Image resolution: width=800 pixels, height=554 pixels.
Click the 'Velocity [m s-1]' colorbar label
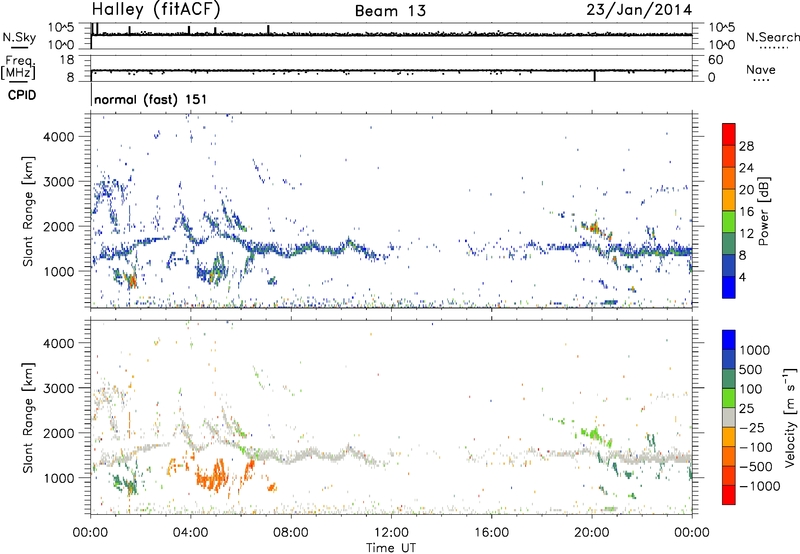[790, 418]
